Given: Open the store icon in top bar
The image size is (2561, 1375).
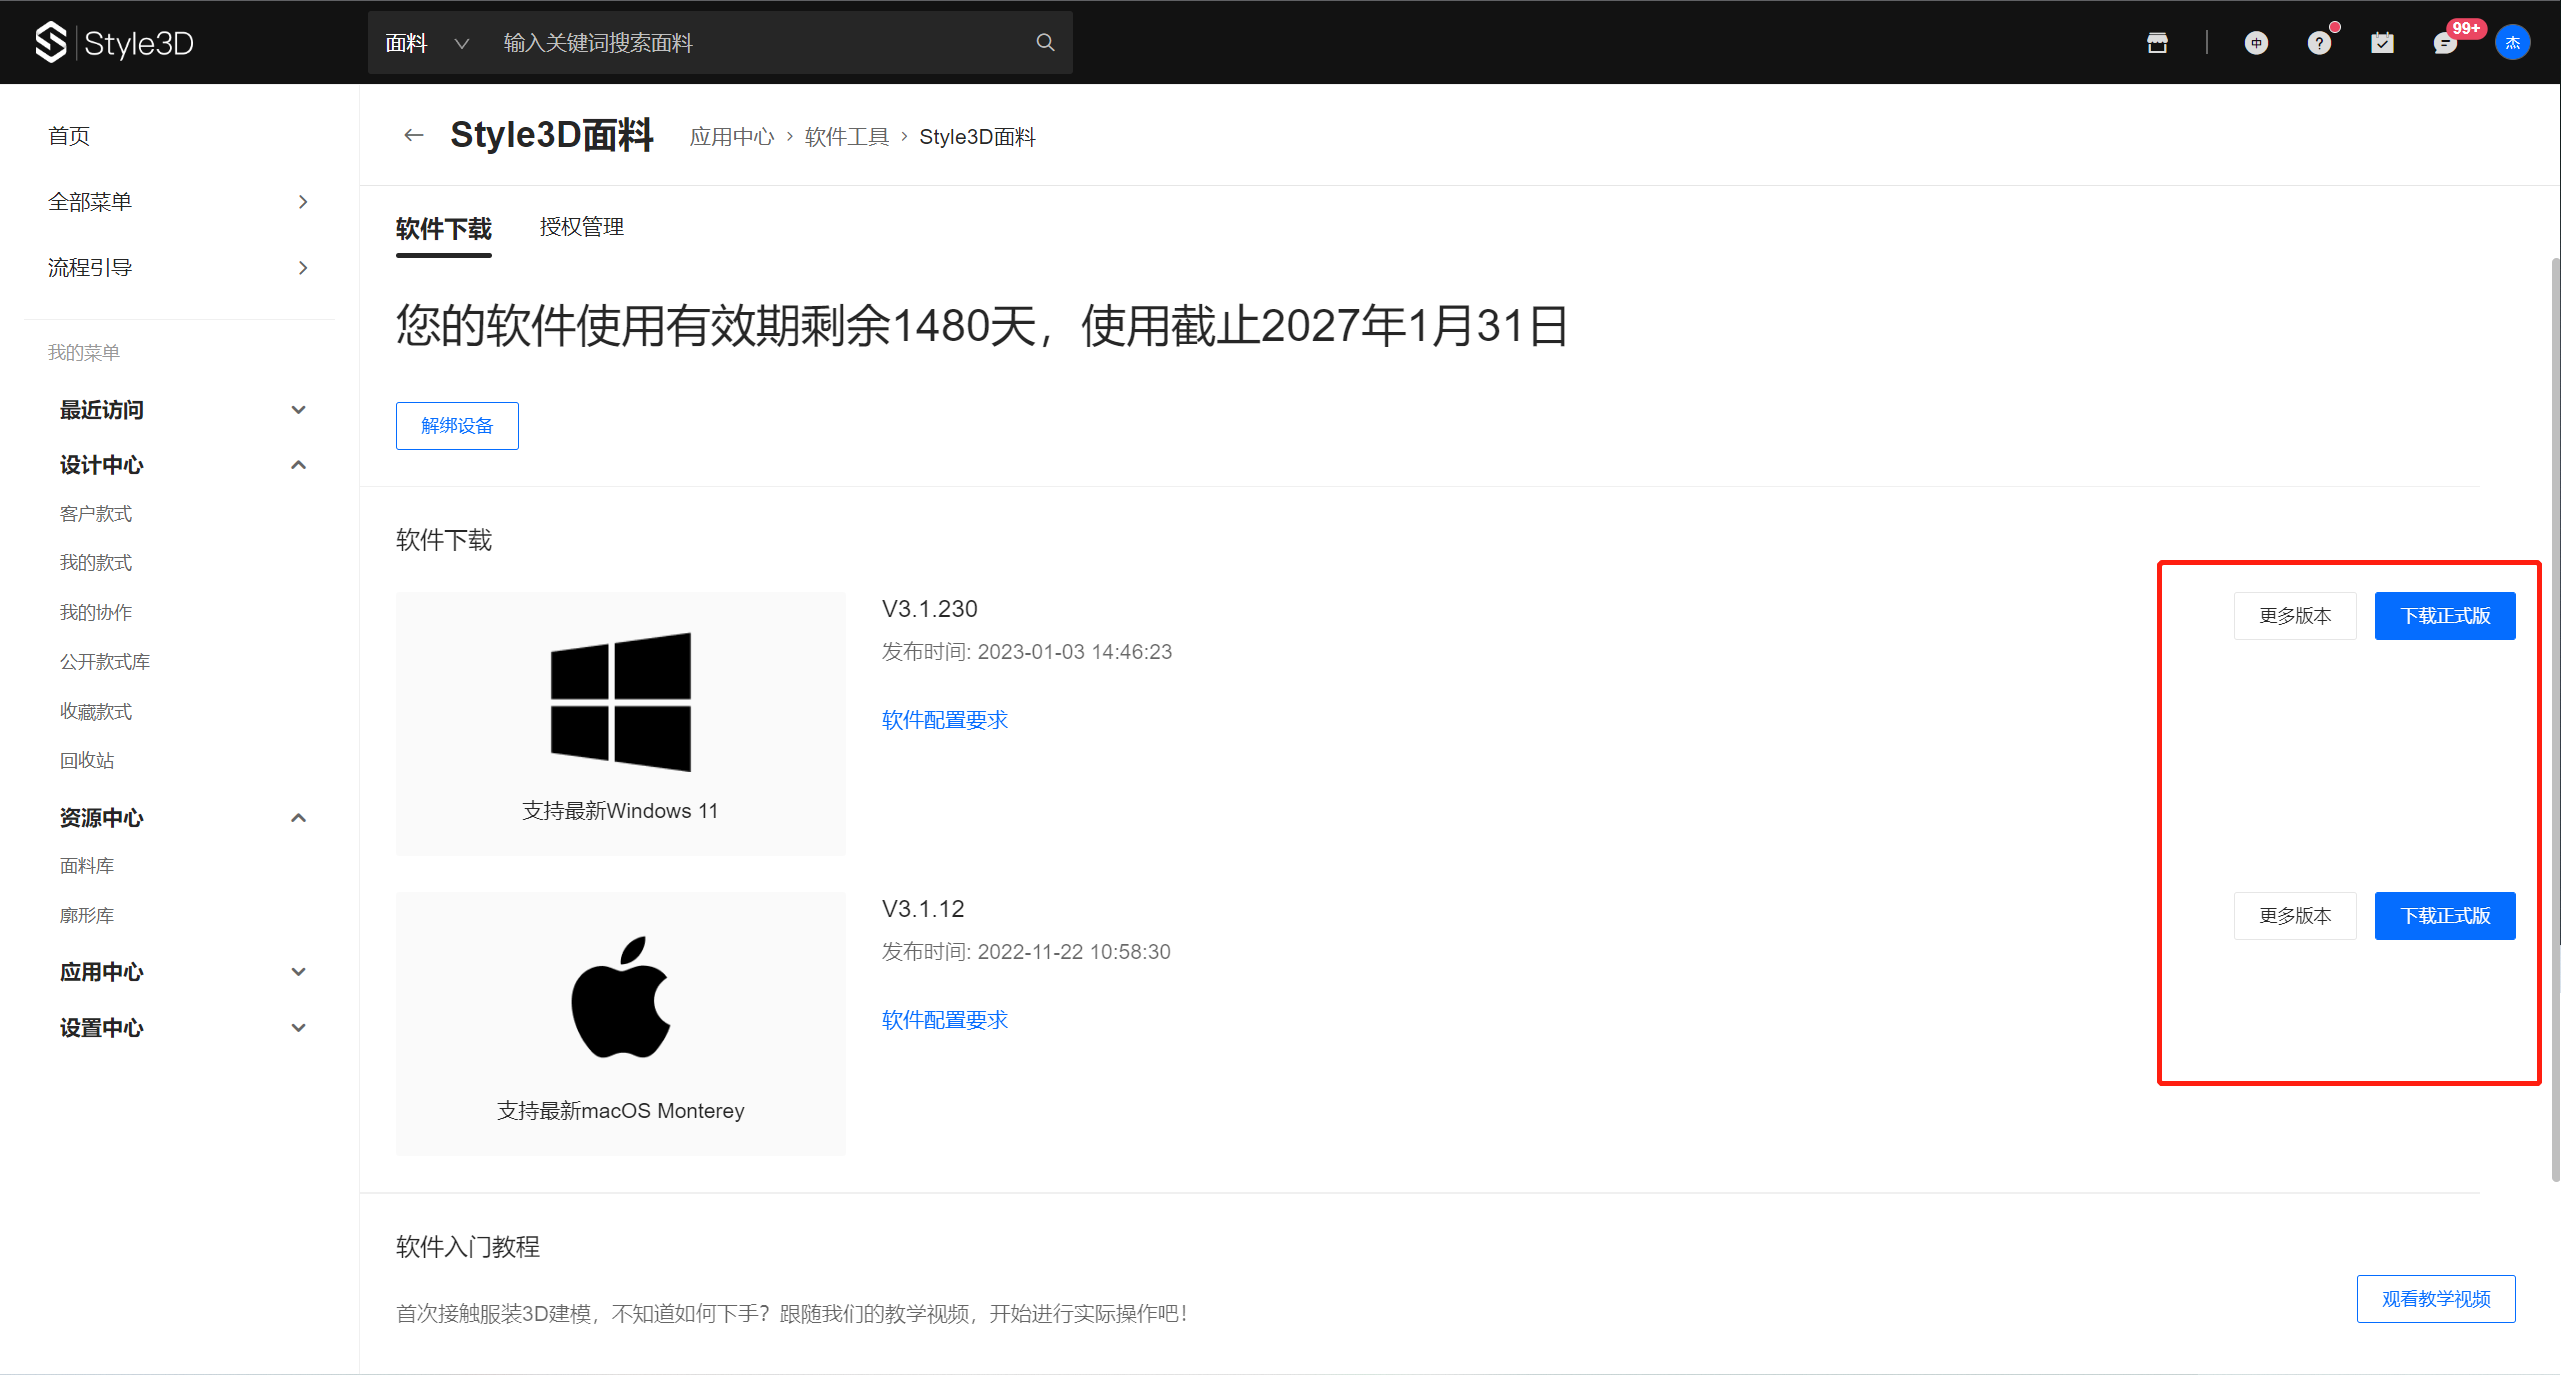Looking at the screenshot, I should (2157, 43).
